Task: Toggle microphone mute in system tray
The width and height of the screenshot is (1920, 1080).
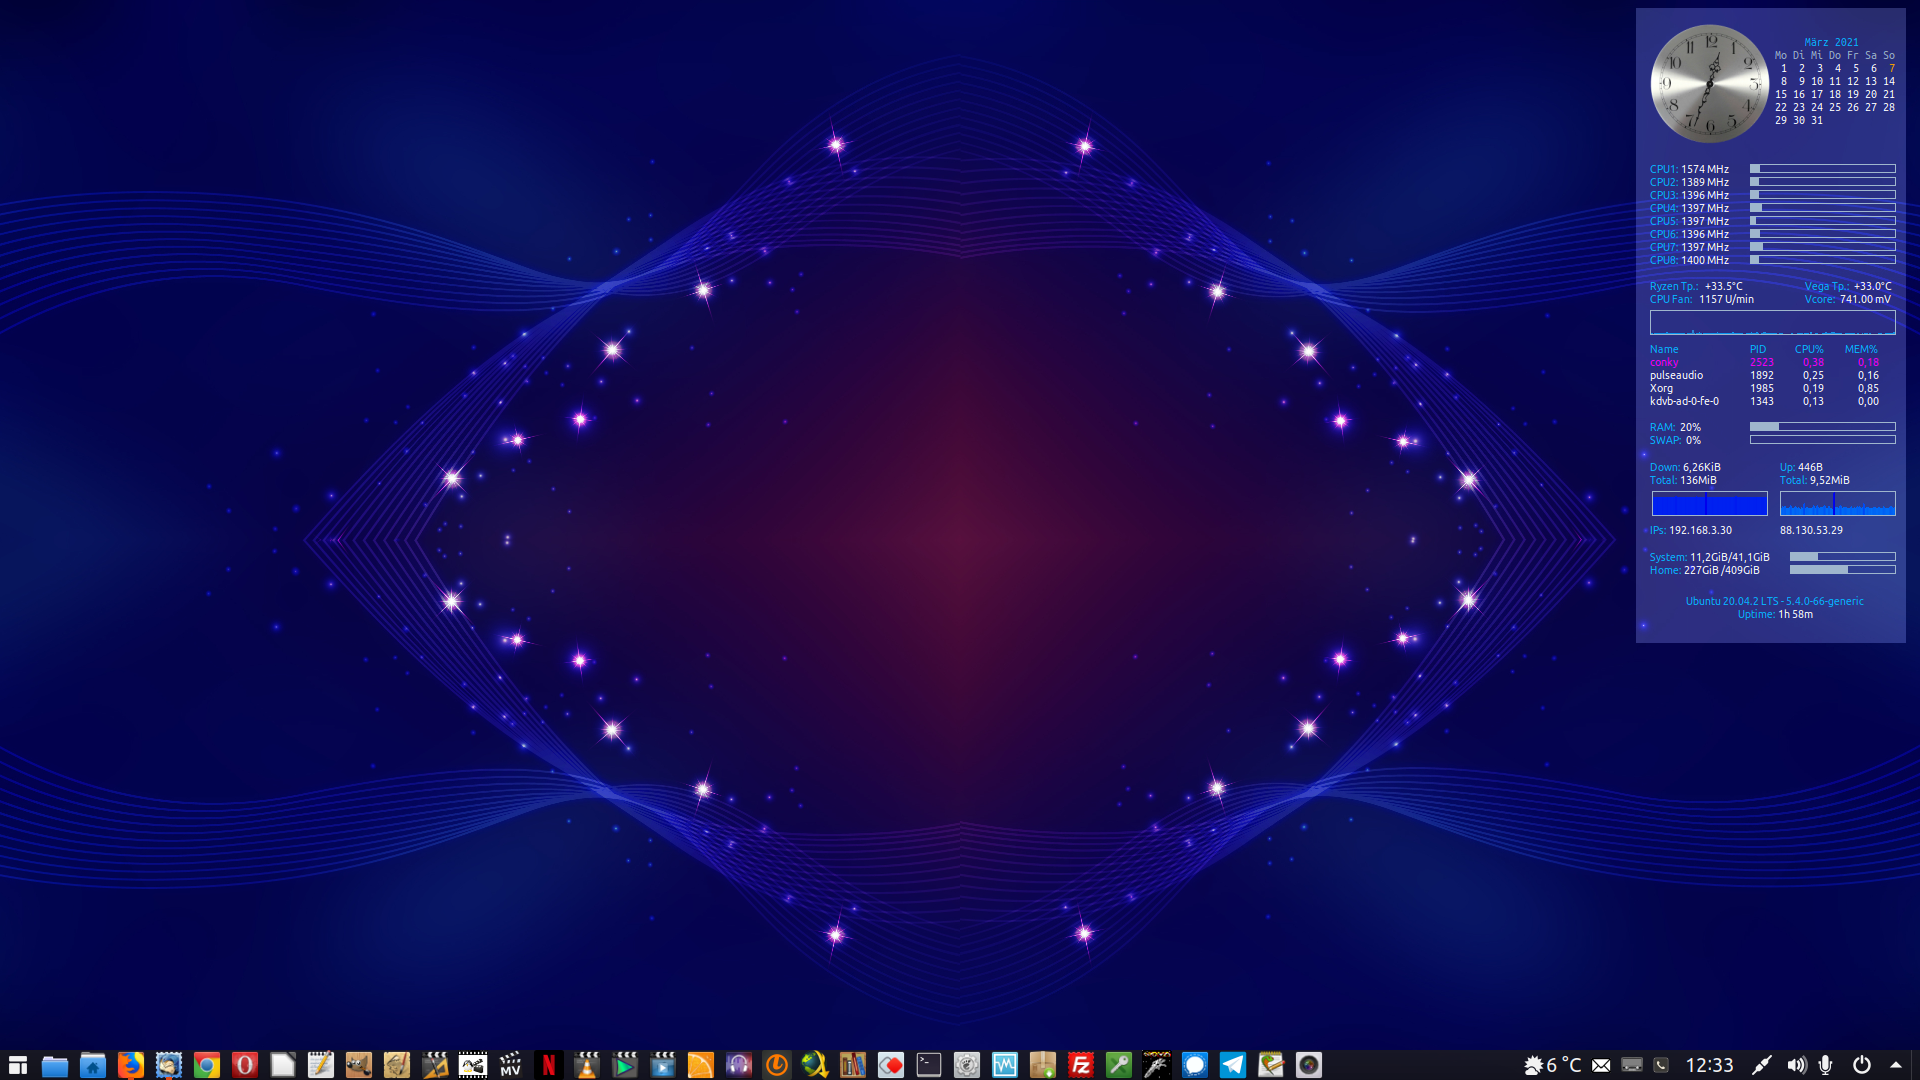Action: [1825, 1065]
